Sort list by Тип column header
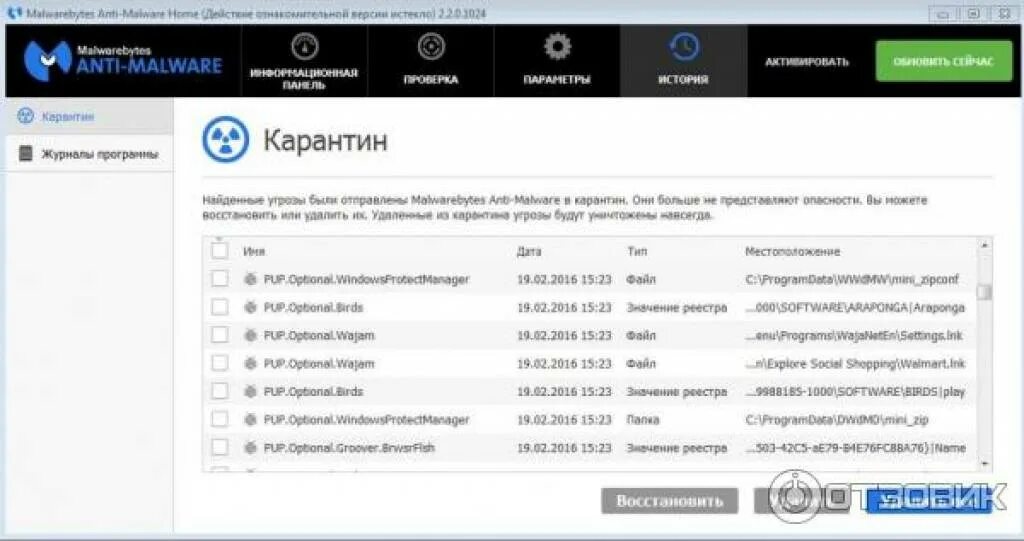Viewport: 1024px width, 541px height. 637,252
